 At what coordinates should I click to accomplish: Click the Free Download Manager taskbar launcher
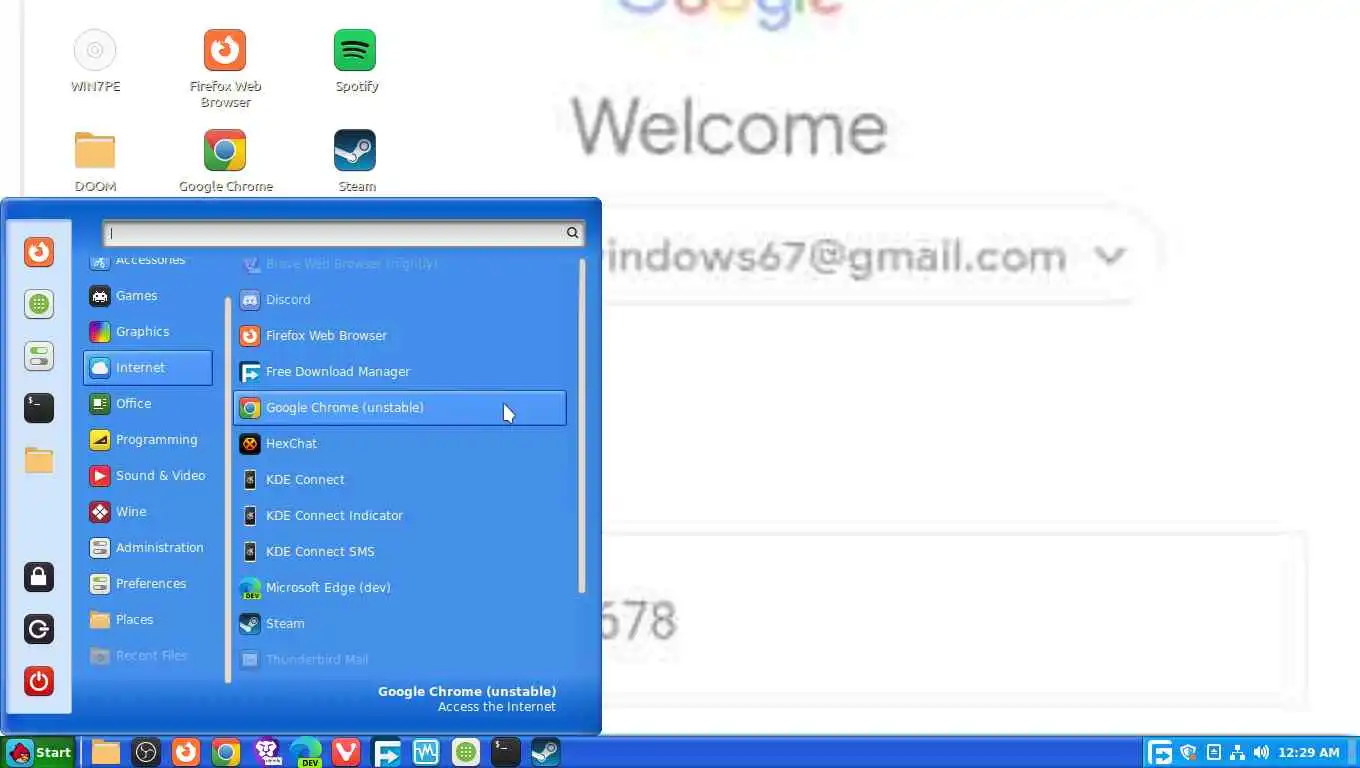(x=386, y=752)
